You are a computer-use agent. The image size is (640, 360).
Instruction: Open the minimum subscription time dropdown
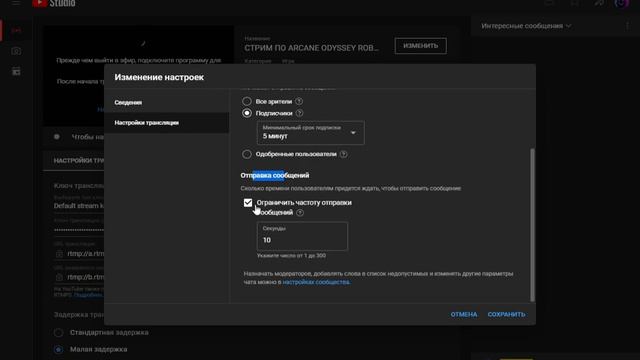[x=311, y=133]
